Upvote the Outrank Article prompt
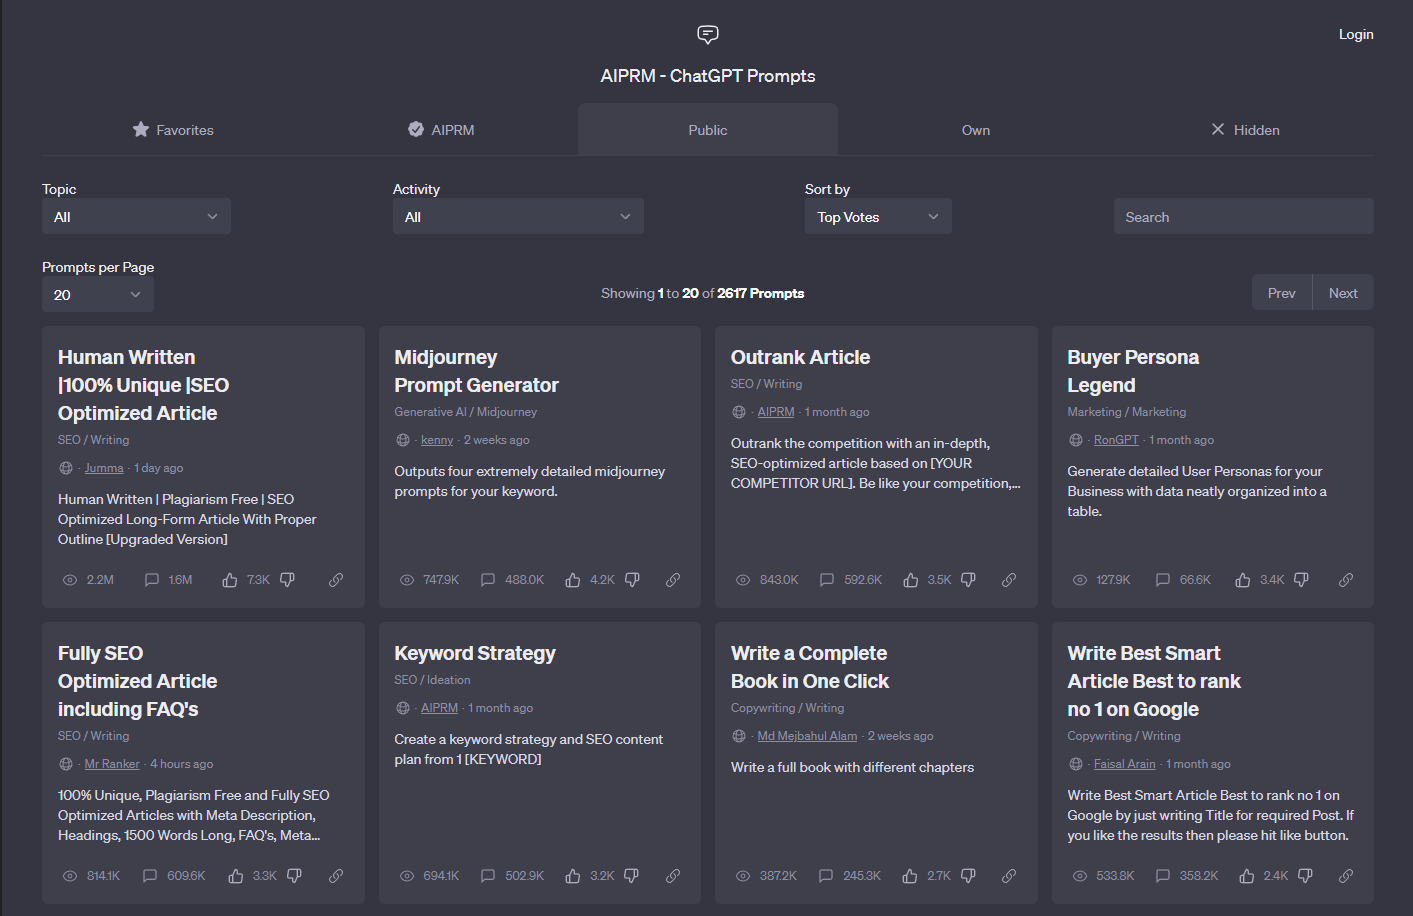 (x=911, y=580)
